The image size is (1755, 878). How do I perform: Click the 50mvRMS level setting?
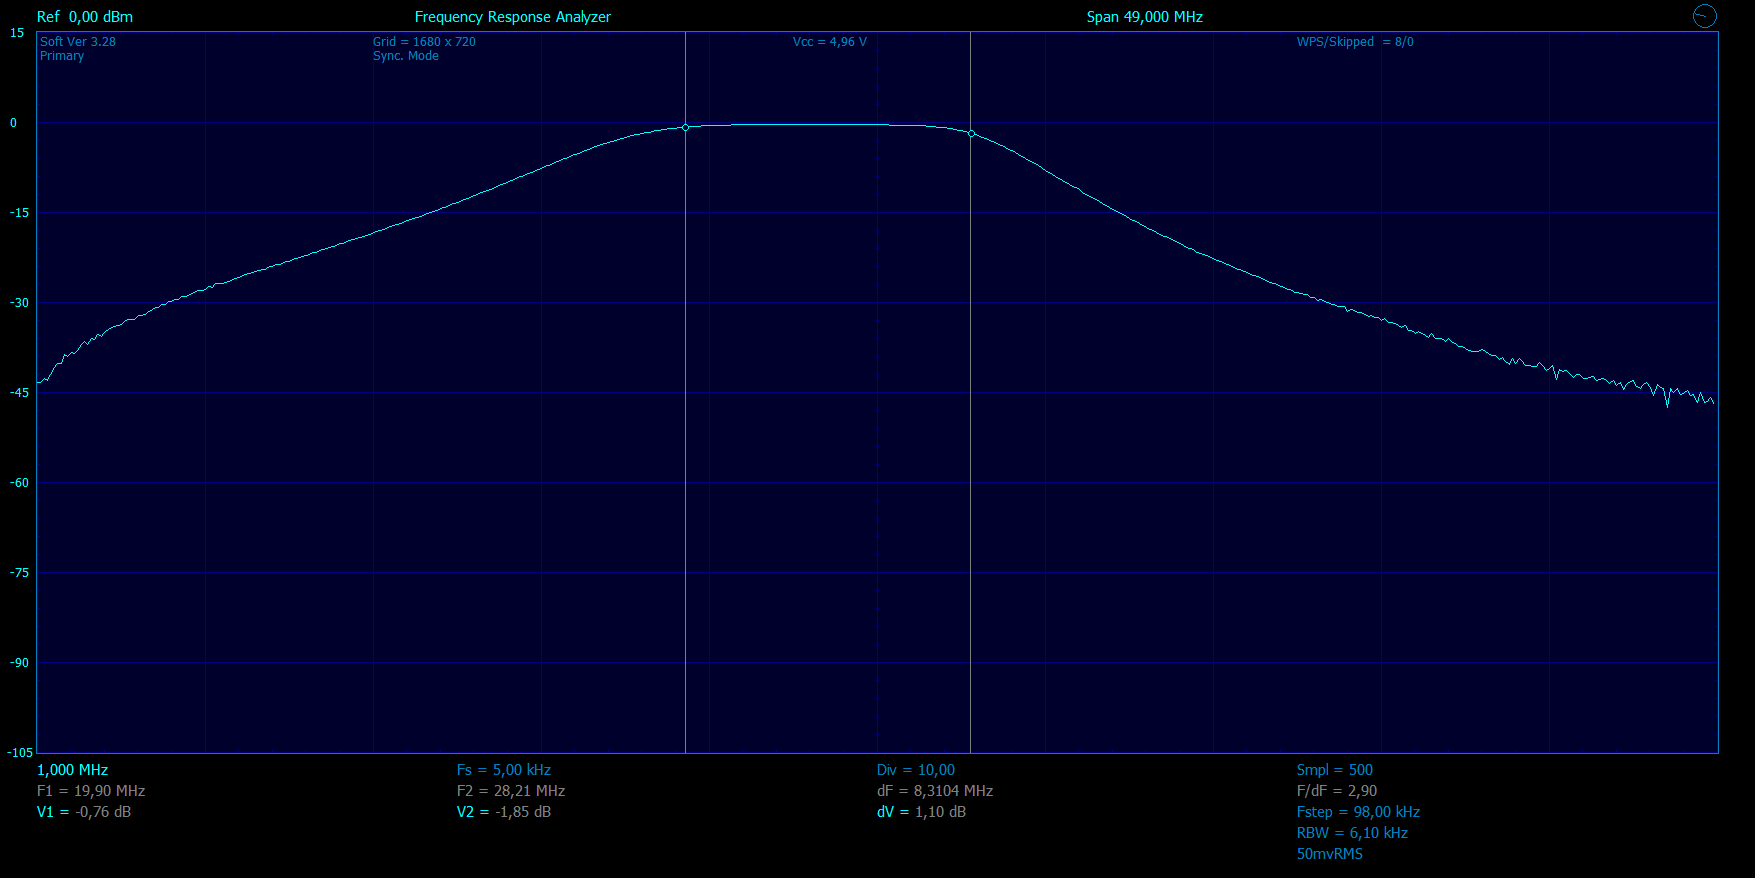(x=1329, y=854)
